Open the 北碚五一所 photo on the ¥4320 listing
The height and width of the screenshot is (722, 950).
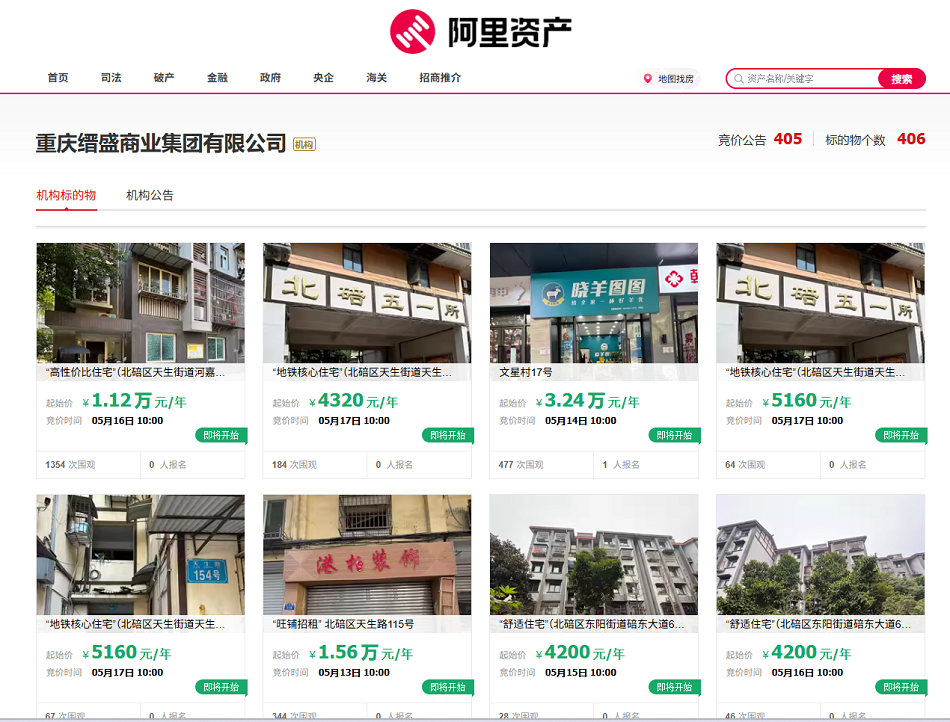(x=367, y=303)
